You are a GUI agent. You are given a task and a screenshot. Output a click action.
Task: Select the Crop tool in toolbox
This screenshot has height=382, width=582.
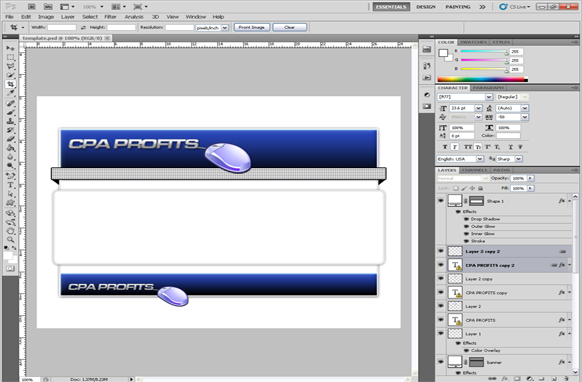[x=10, y=84]
